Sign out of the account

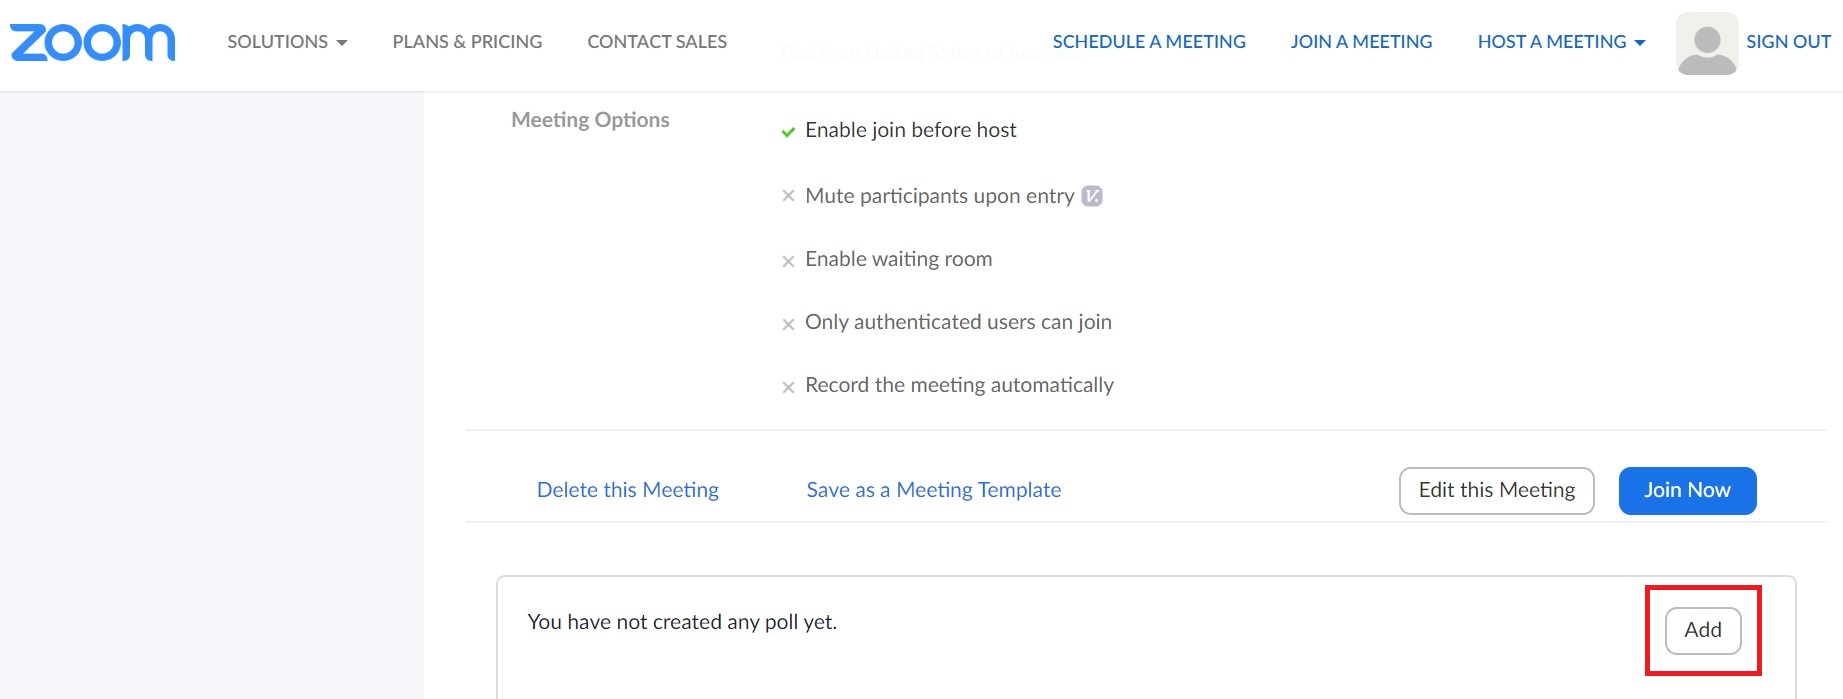pyautogui.click(x=1788, y=42)
